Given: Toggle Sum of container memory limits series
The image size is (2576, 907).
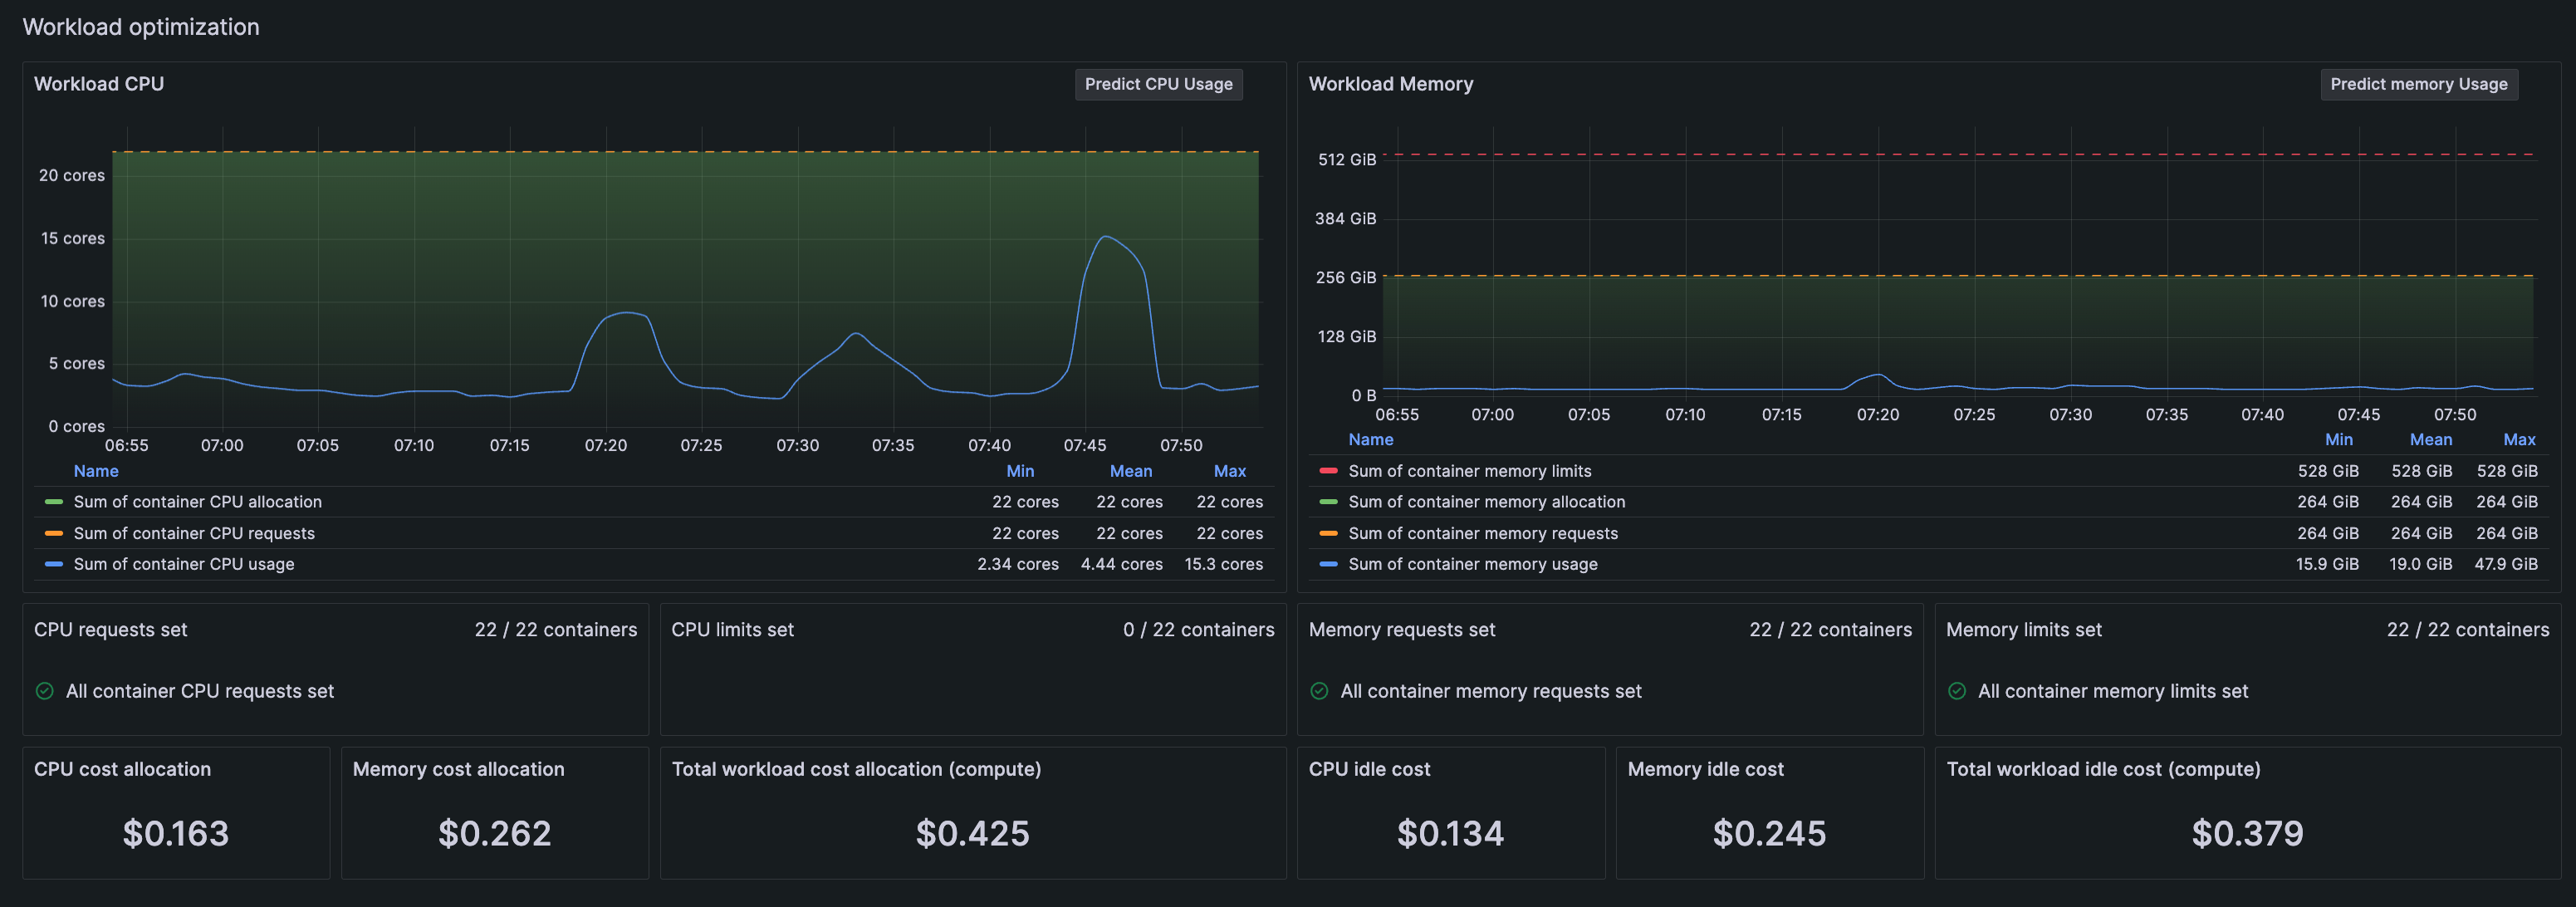Looking at the screenshot, I should (x=1469, y=471).
